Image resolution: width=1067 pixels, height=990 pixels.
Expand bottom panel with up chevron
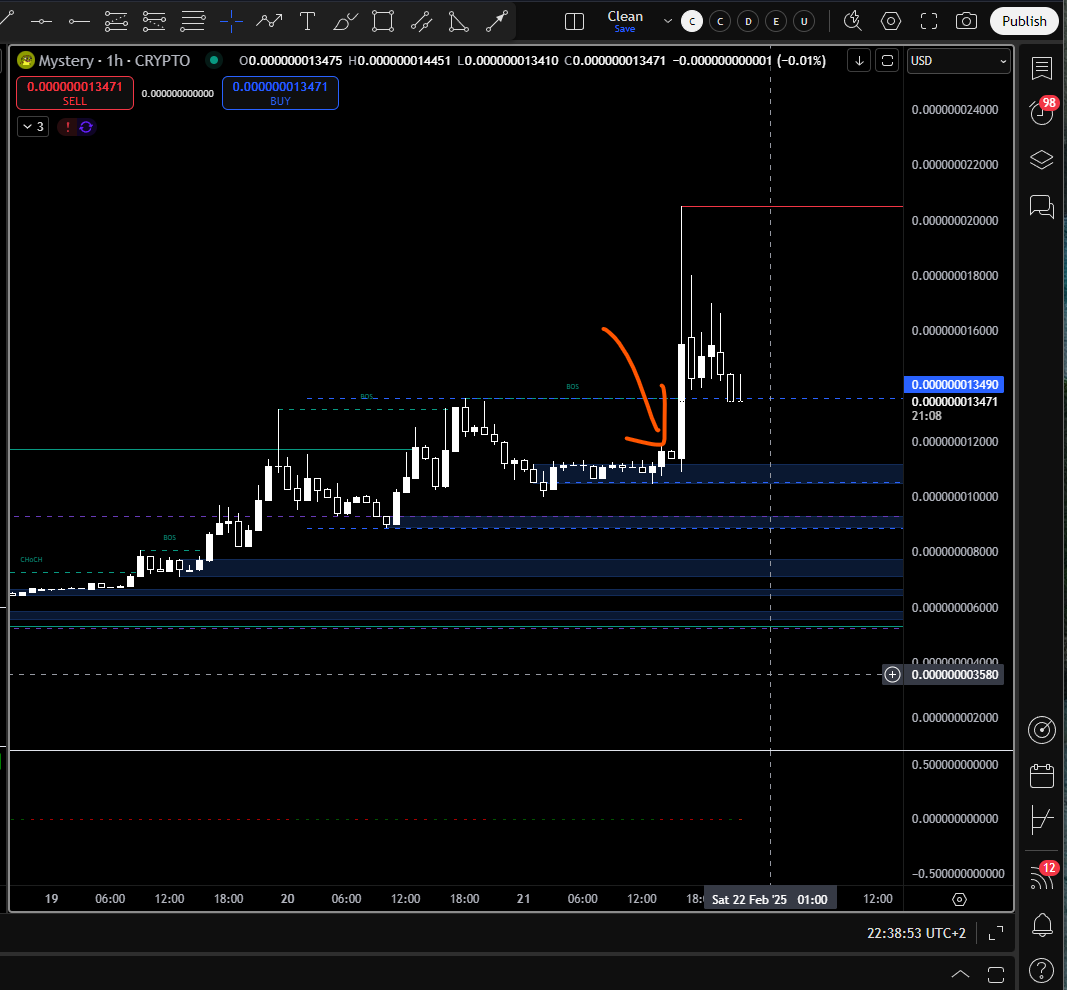click(x=960, y=974)
